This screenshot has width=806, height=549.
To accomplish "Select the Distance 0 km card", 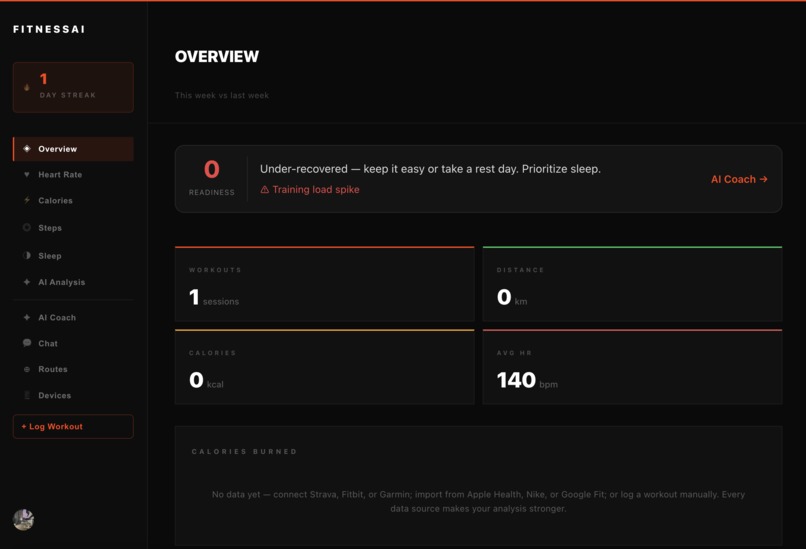I will click(632, 284).
